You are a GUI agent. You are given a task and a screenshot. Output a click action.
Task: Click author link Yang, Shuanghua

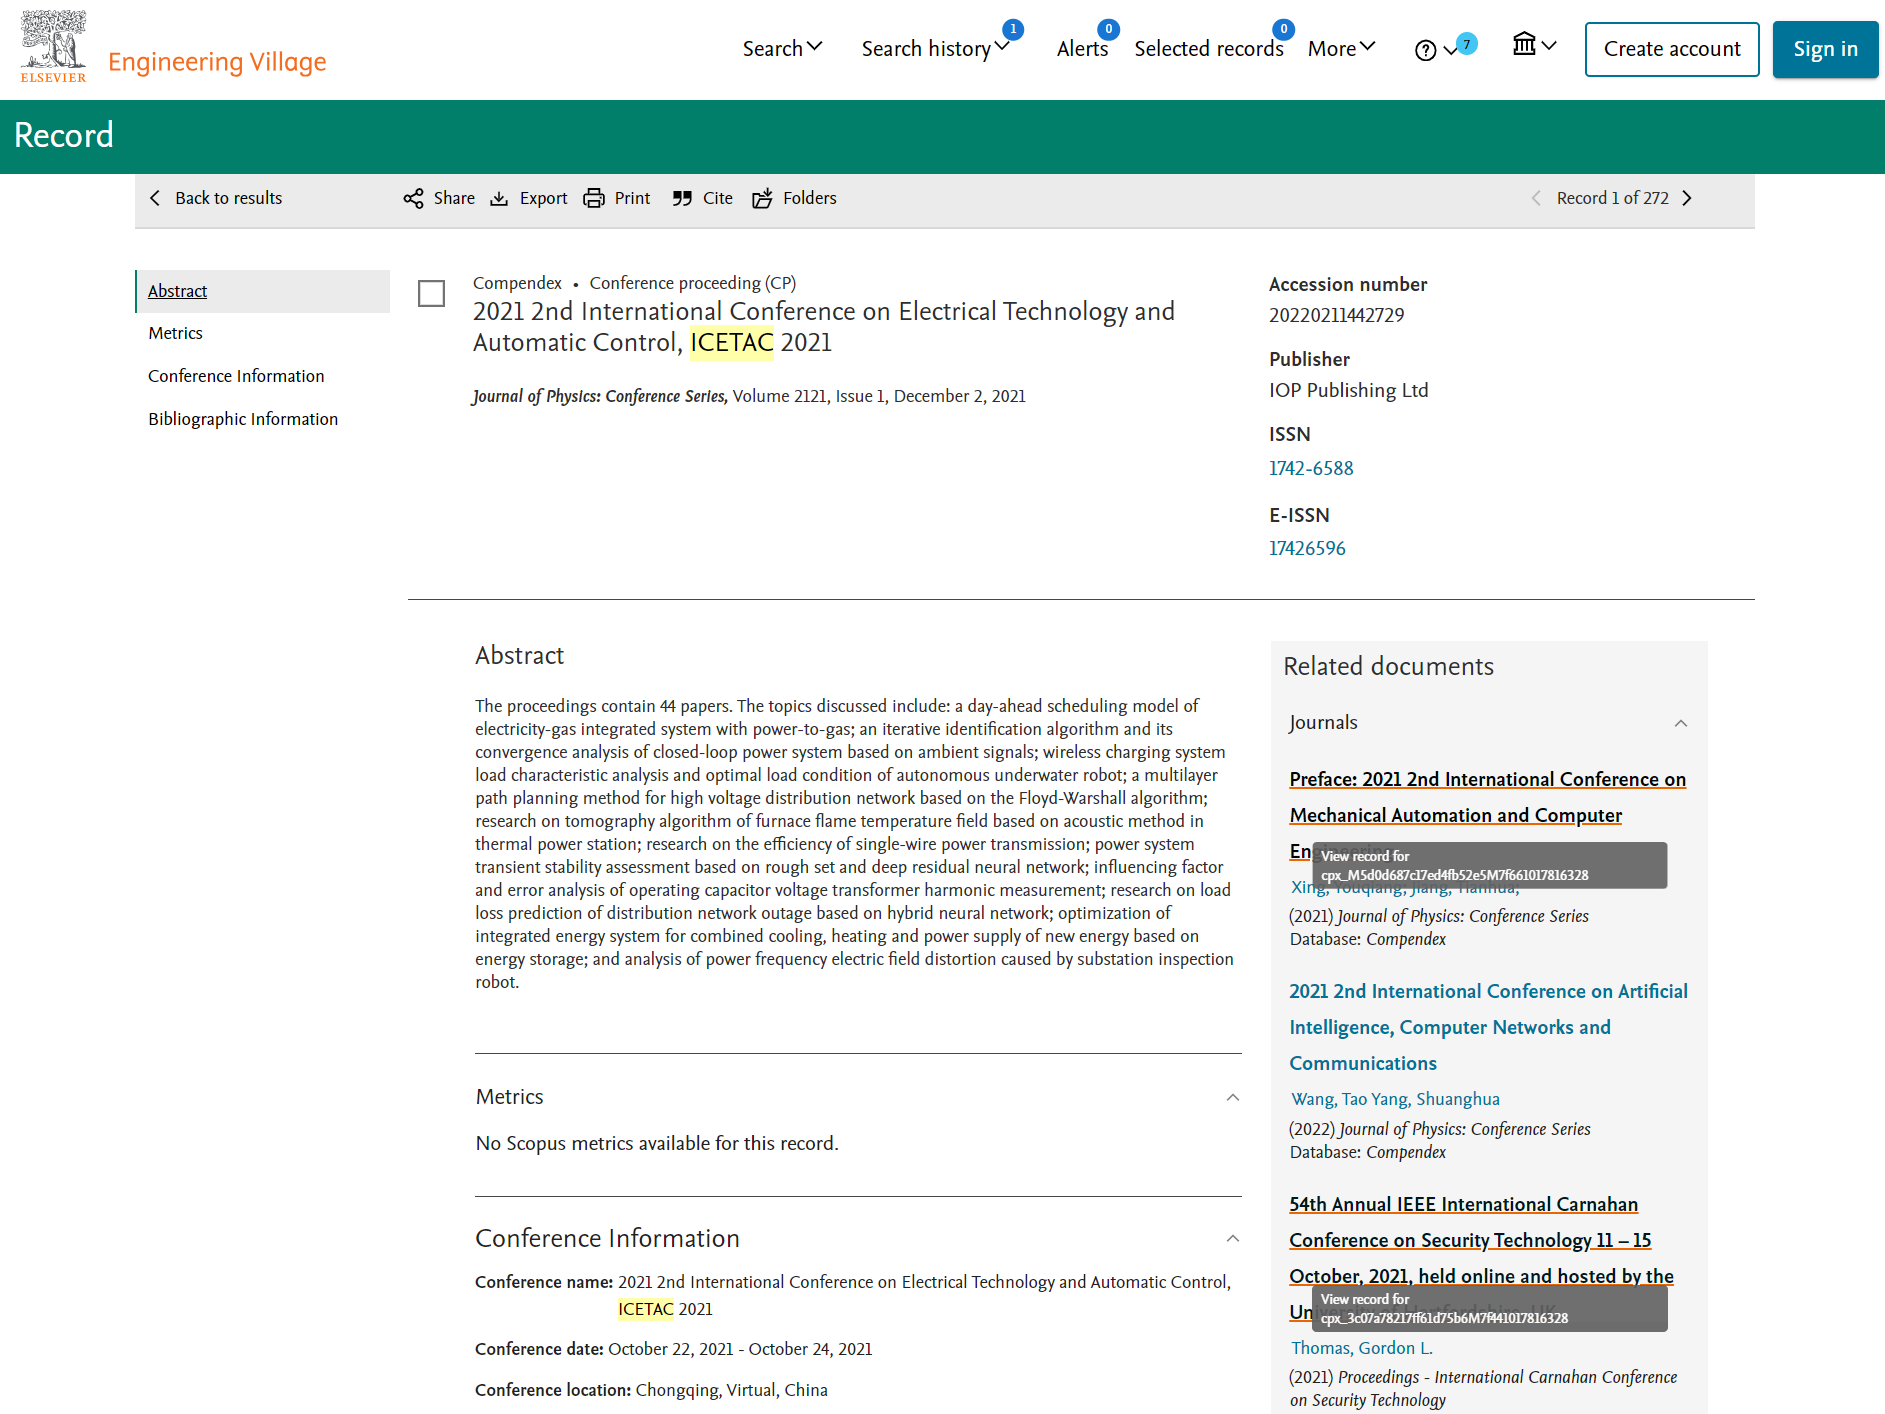click(1435, 1099)
